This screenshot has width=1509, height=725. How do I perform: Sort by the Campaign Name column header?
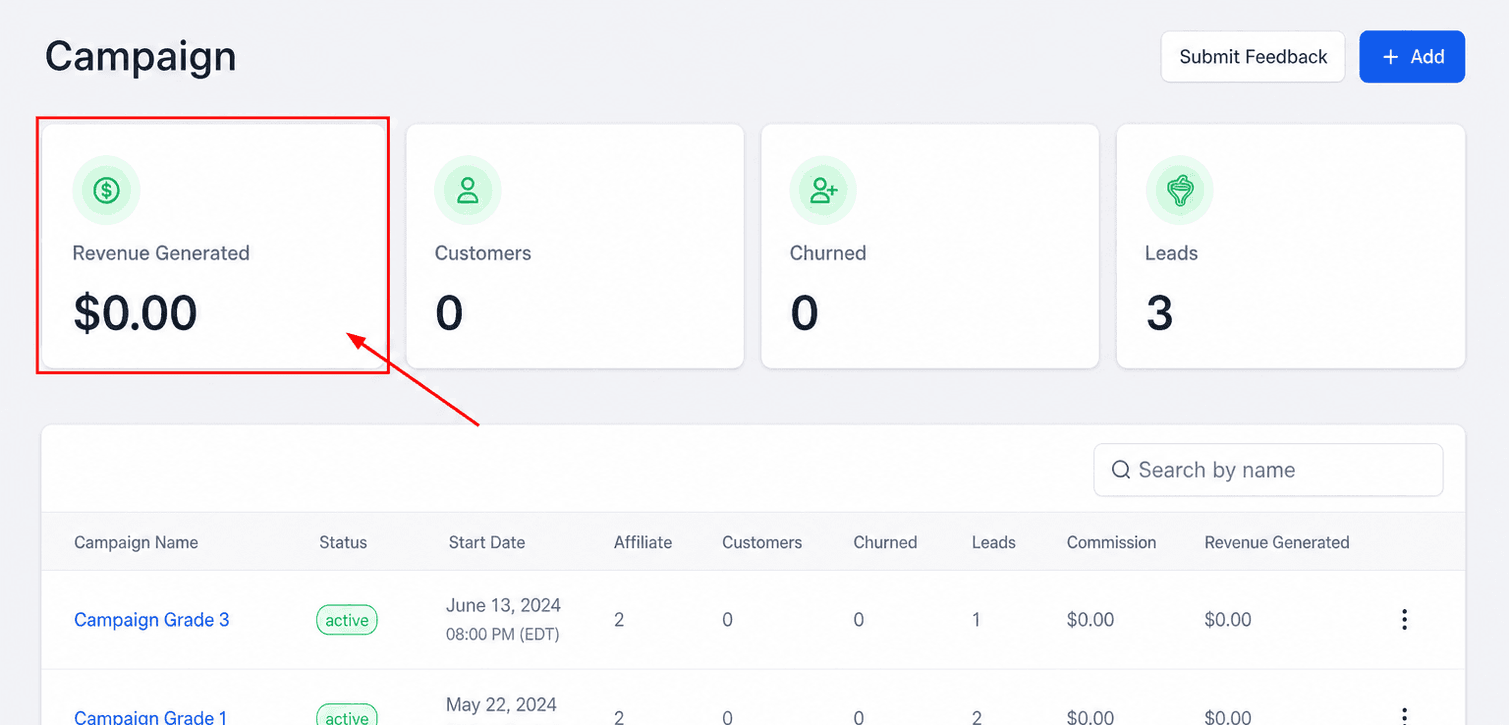(136, 543)
